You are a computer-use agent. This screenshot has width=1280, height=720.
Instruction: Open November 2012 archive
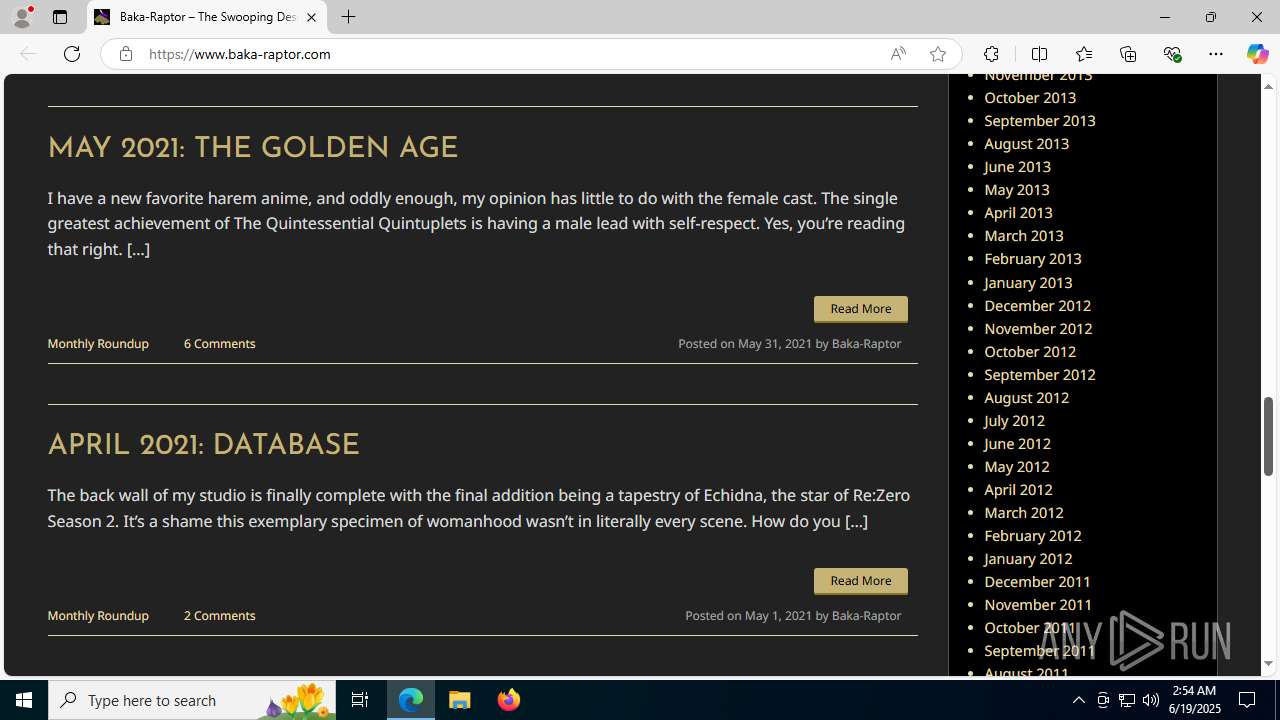tap(1038, 328)
